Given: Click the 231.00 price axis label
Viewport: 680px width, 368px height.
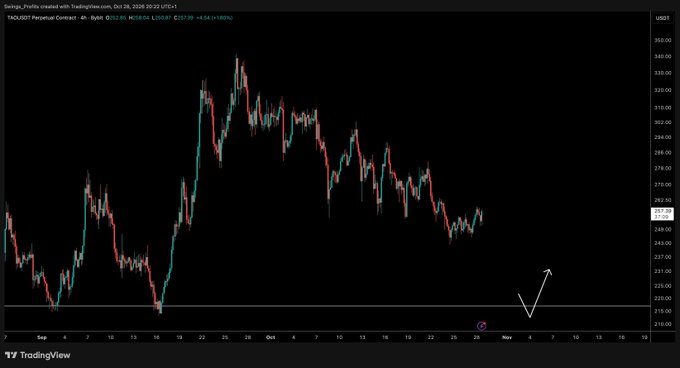Looking at the screenshot, I should (x=662, y=271).
